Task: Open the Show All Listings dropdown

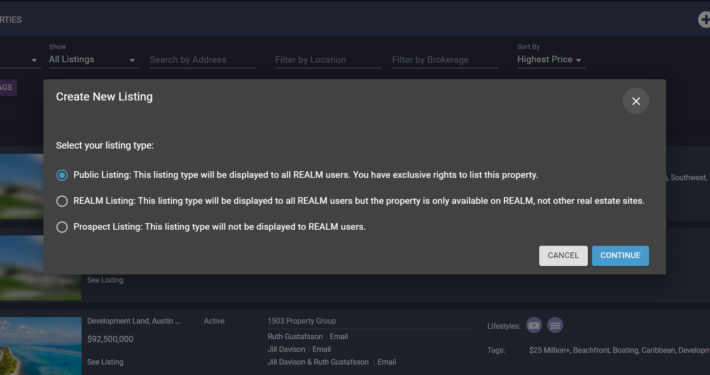Action: (93, 60)
